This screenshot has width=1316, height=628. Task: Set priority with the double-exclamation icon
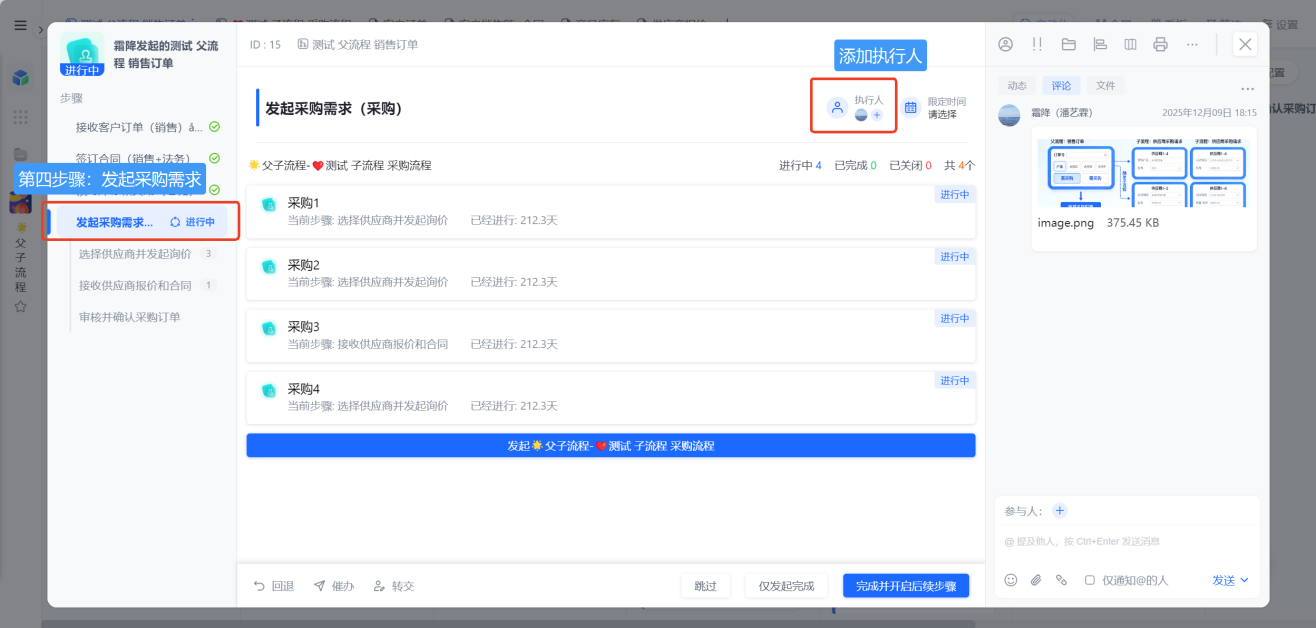point(1037,44)
